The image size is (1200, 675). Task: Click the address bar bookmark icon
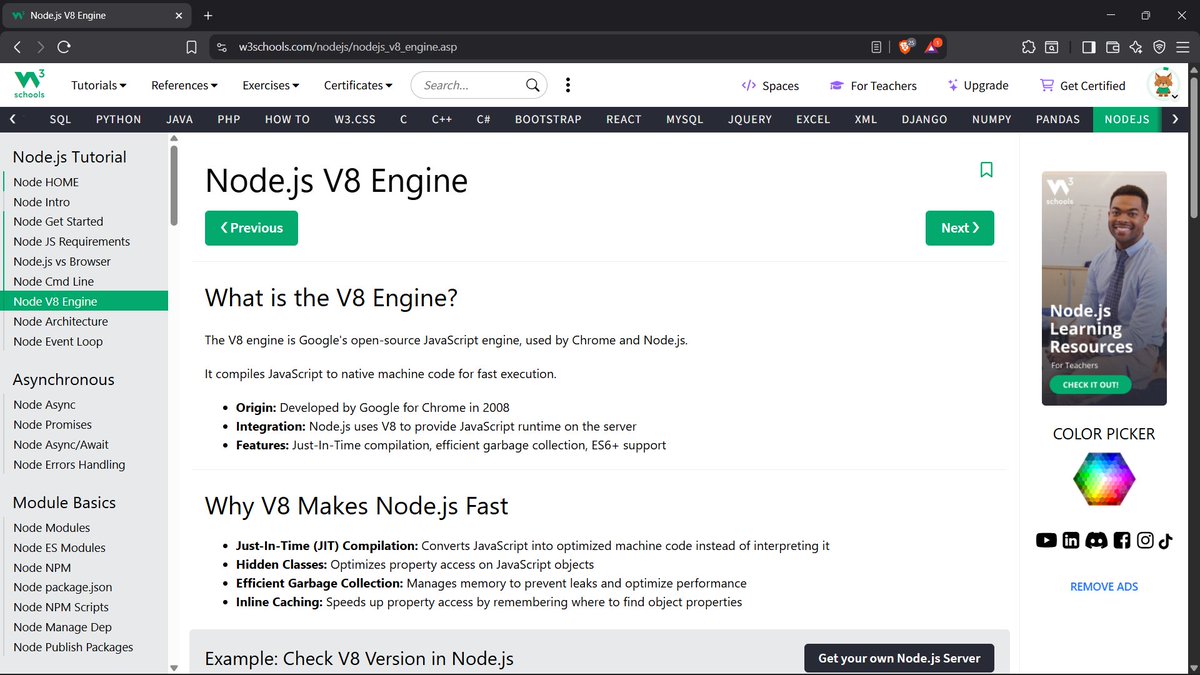pyautogui.click(x=191, y=47)
